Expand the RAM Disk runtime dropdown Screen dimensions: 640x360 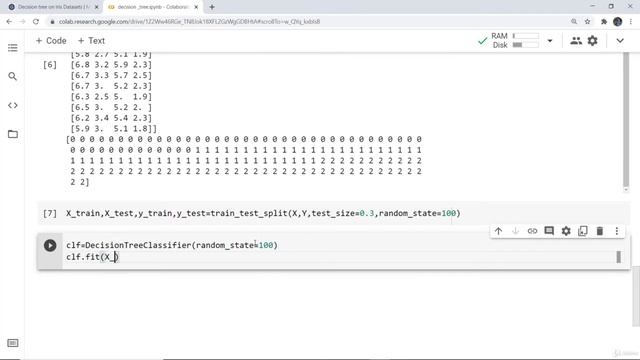550,41
